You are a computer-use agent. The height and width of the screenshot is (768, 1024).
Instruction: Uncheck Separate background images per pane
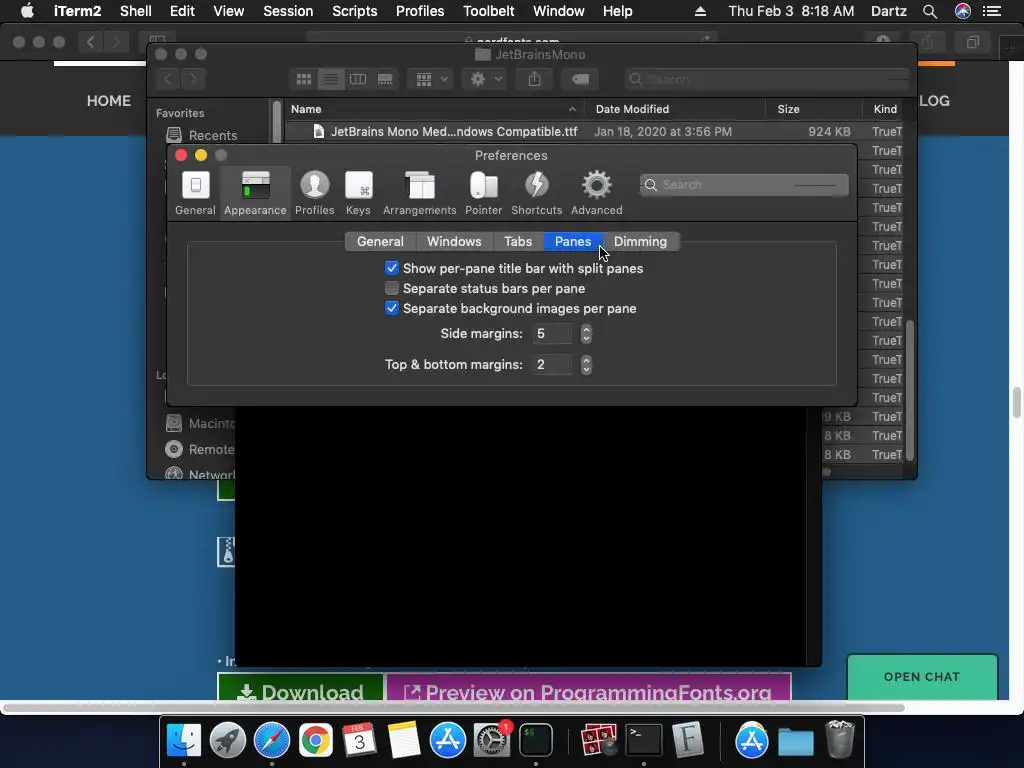click(x=392, y=308)
